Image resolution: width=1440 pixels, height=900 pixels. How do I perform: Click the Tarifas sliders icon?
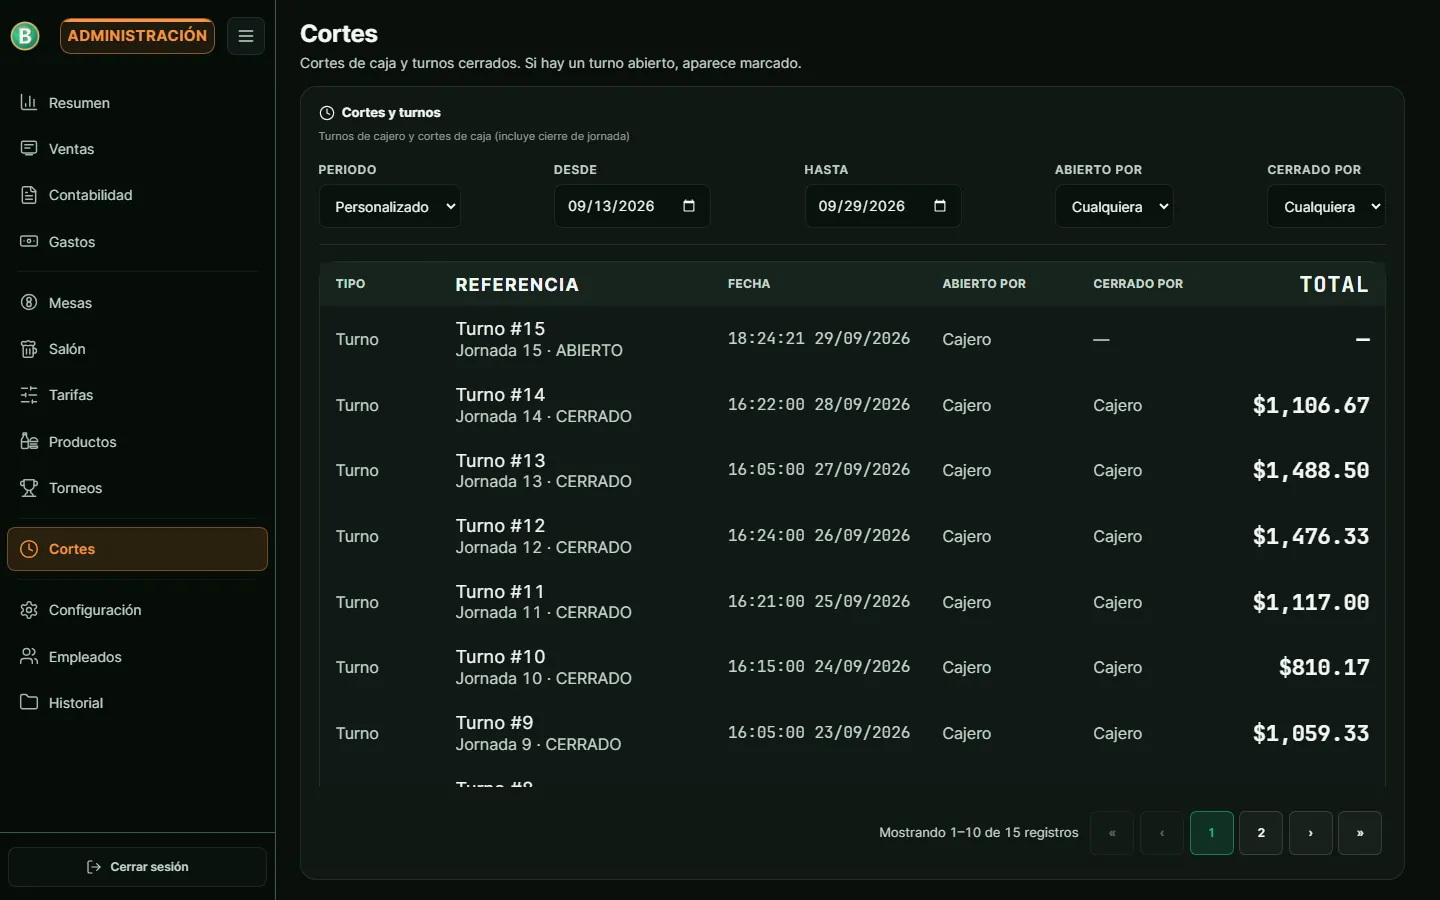29,395
